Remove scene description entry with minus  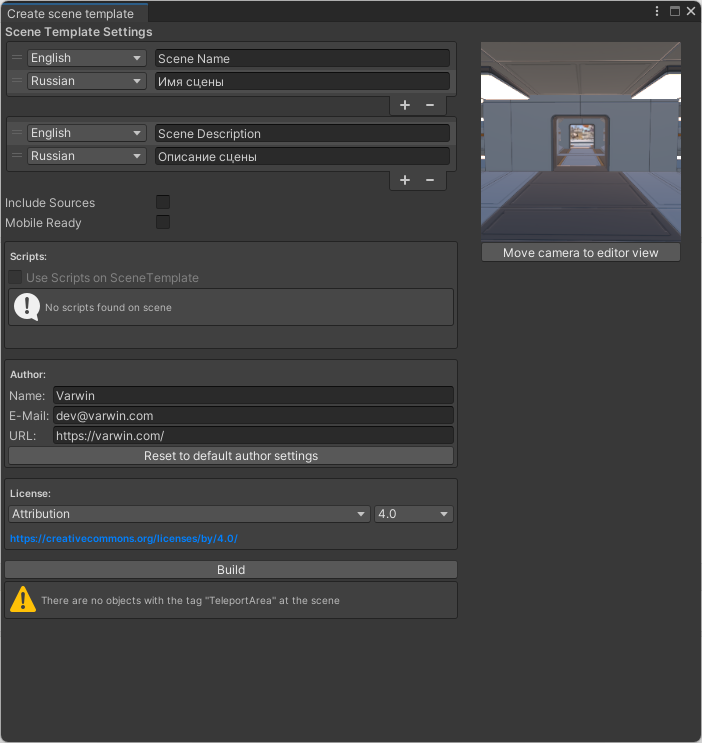(430, 180)
